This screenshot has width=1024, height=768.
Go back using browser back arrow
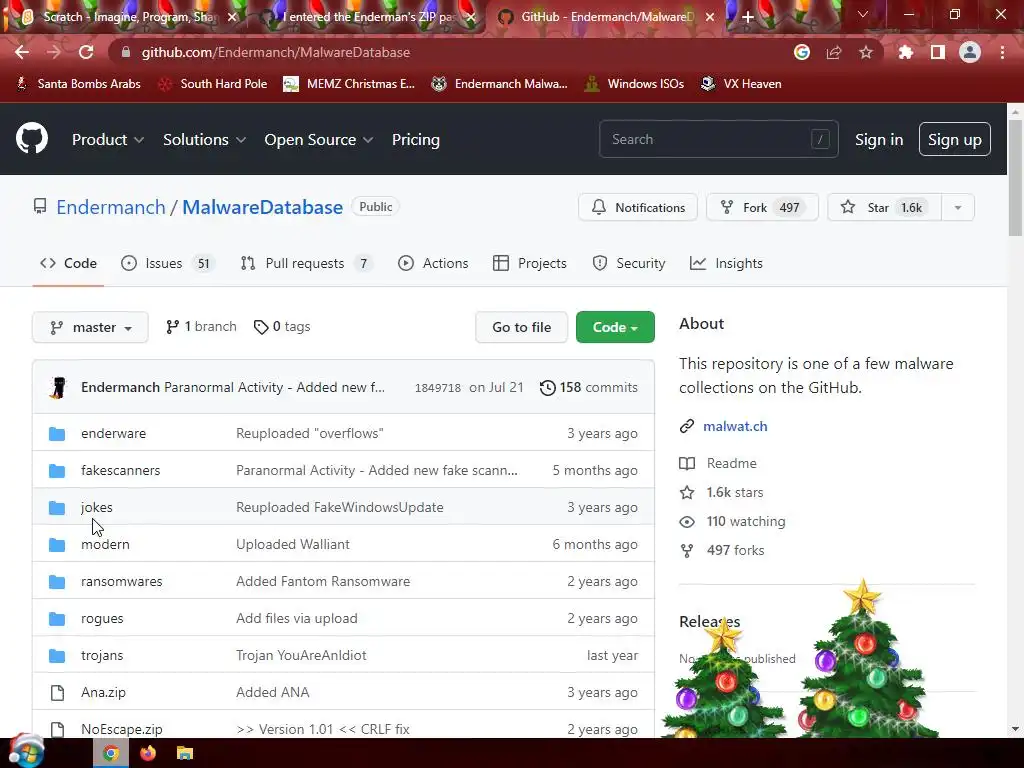pos(22,52)
